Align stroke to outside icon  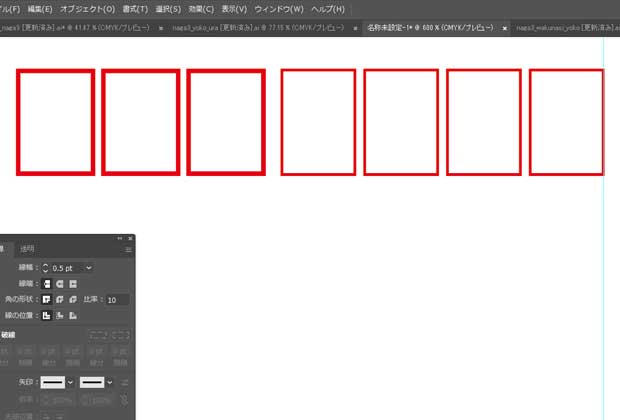pyautogui.click(x=72, y=316)
